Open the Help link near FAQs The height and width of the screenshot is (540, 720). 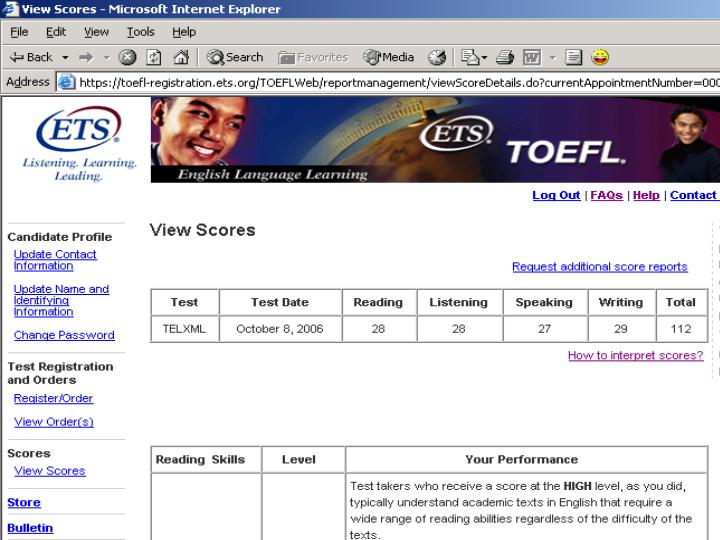point(646,195)
